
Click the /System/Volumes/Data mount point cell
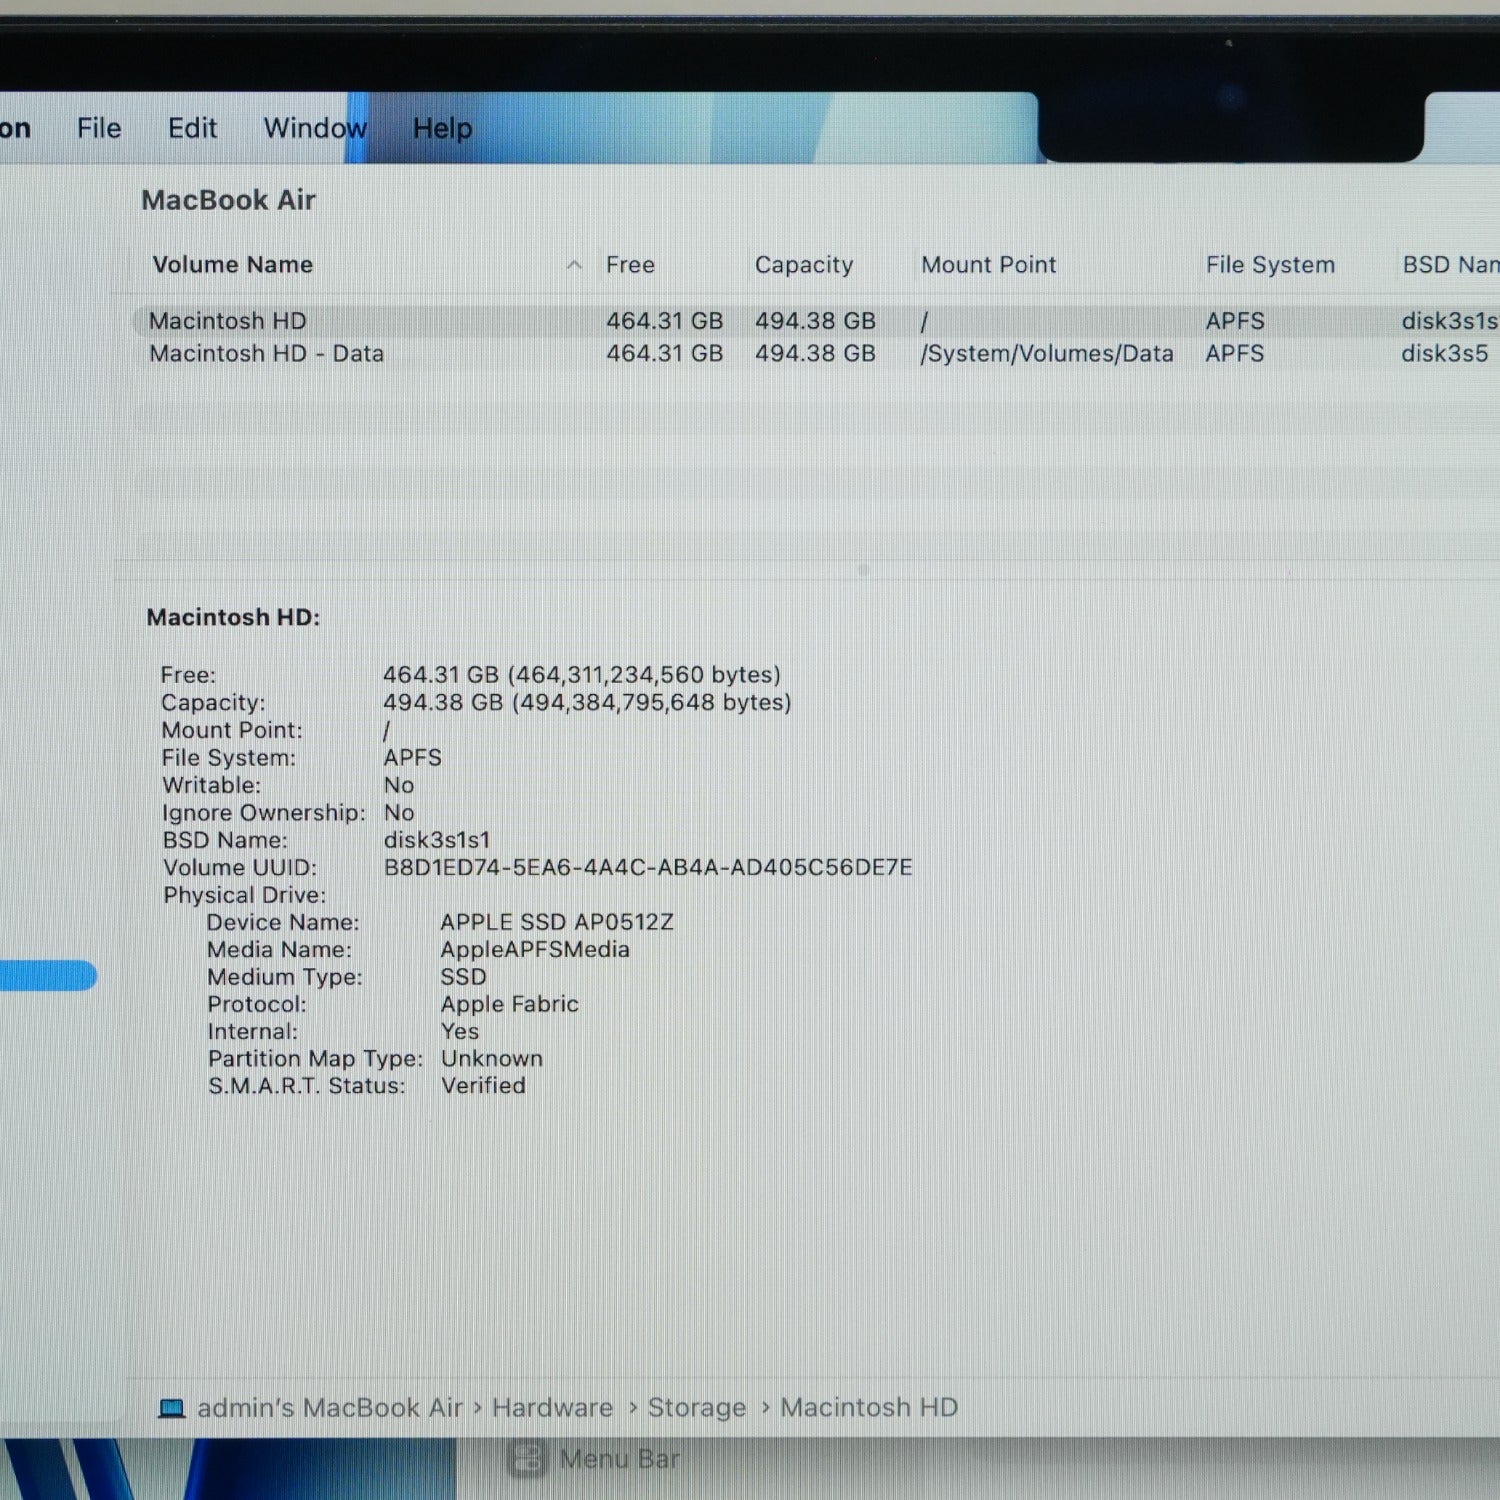click(1047, 354)
